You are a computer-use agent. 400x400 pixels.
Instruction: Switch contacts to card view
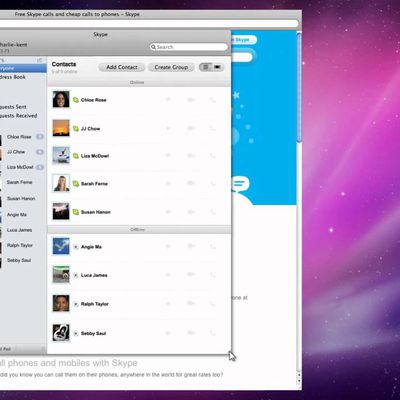coord(218,67)
